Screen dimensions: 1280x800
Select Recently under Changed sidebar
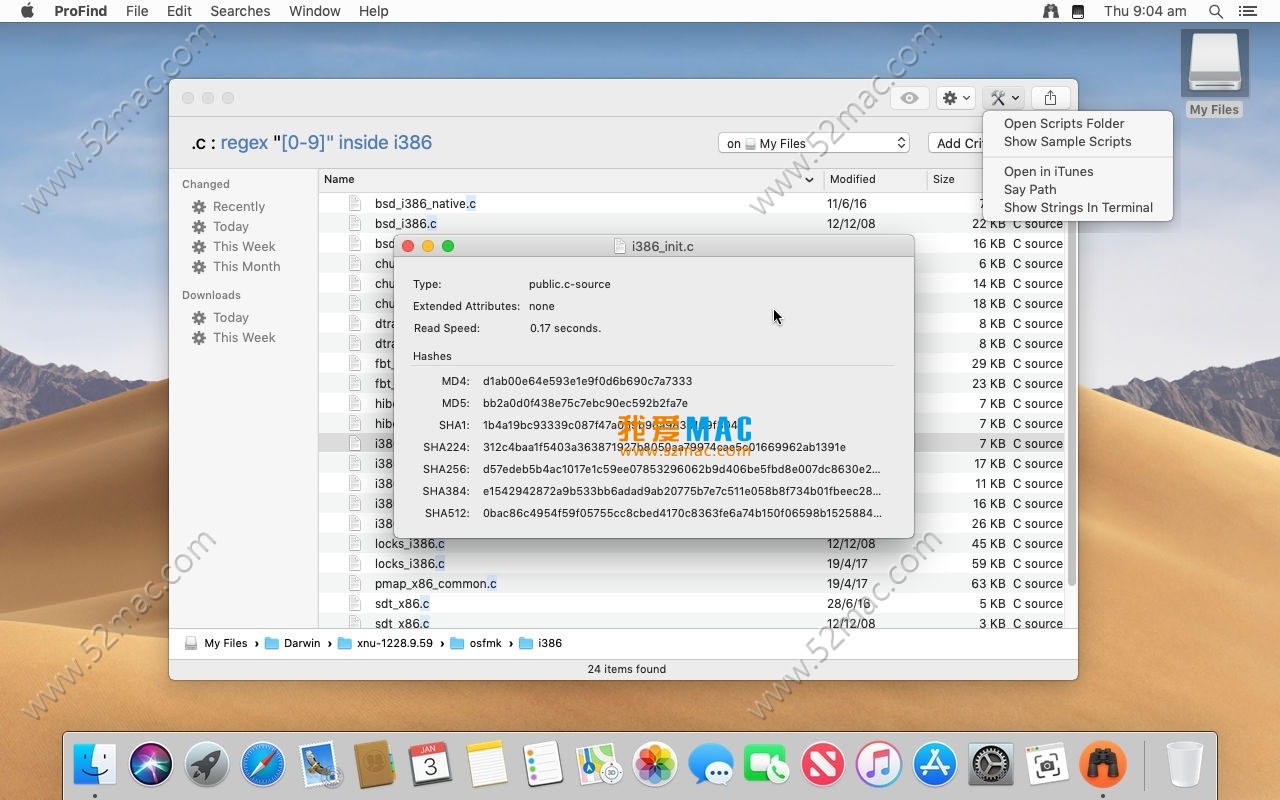click(239, 206)
